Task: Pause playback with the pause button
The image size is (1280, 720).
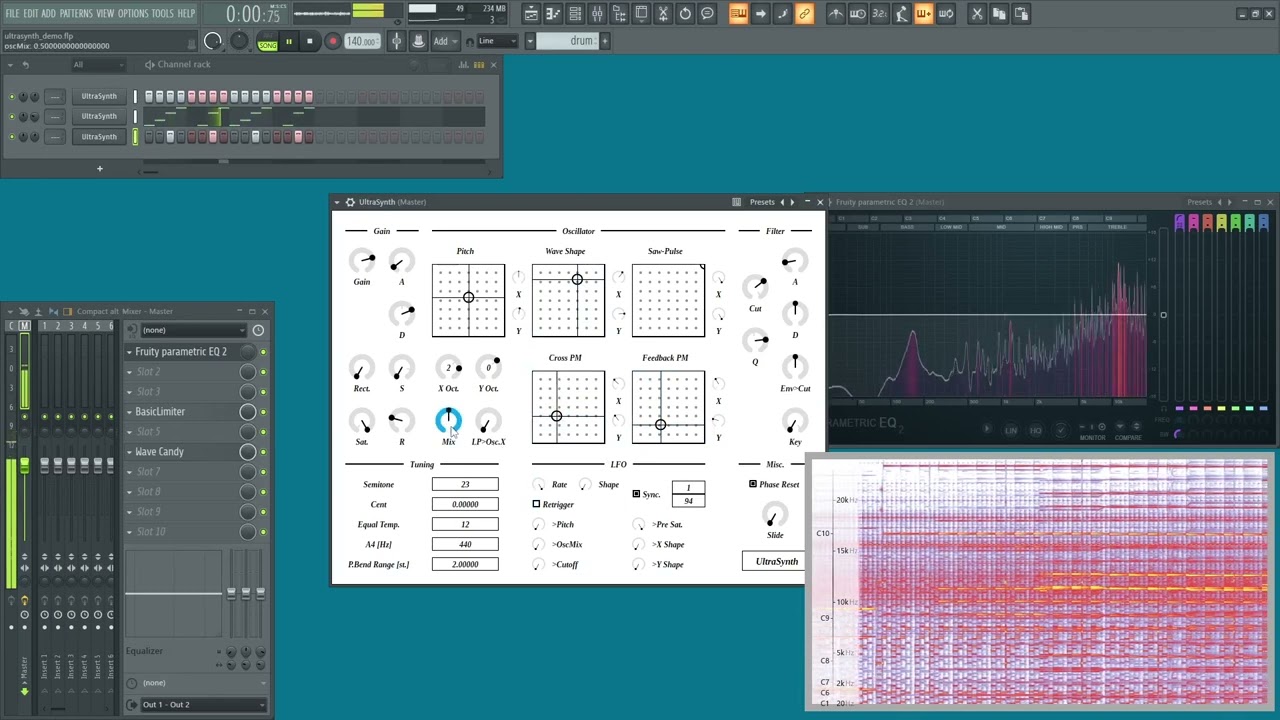Action: click(x=289, y=41)
